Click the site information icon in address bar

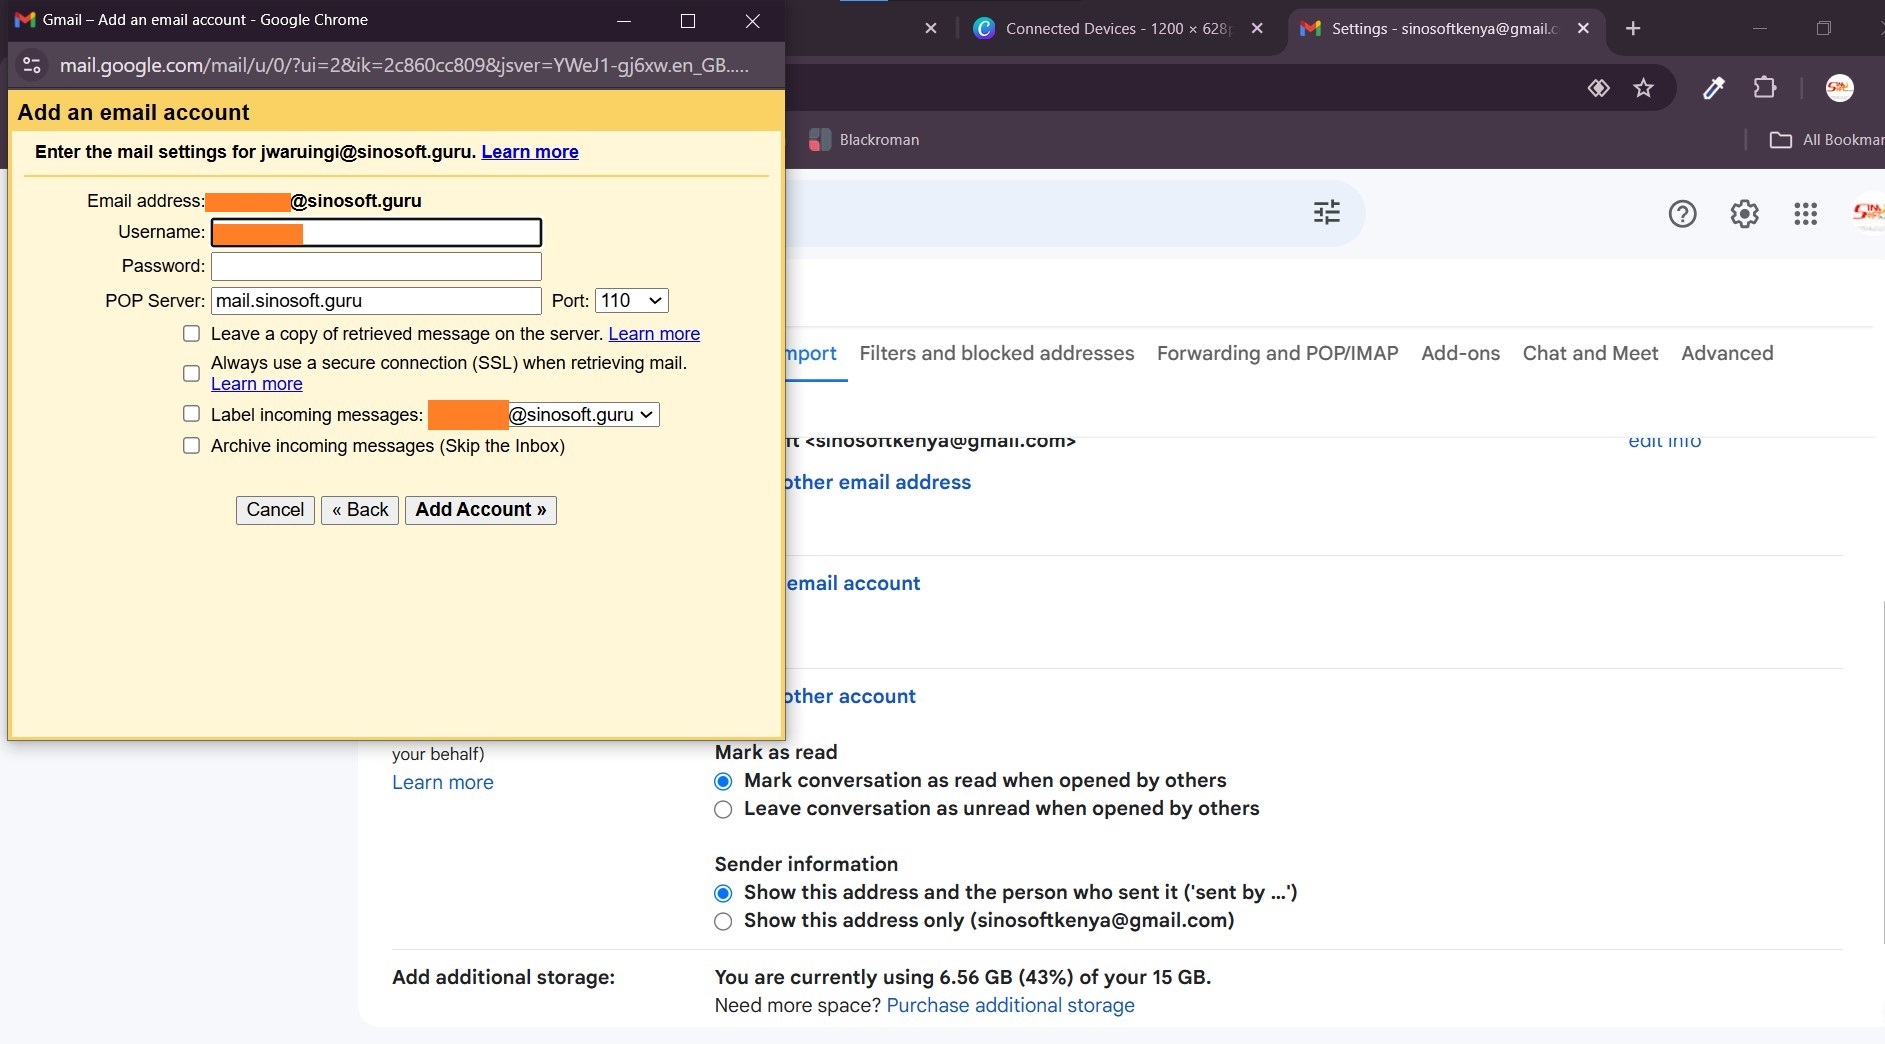pos(31,65)
